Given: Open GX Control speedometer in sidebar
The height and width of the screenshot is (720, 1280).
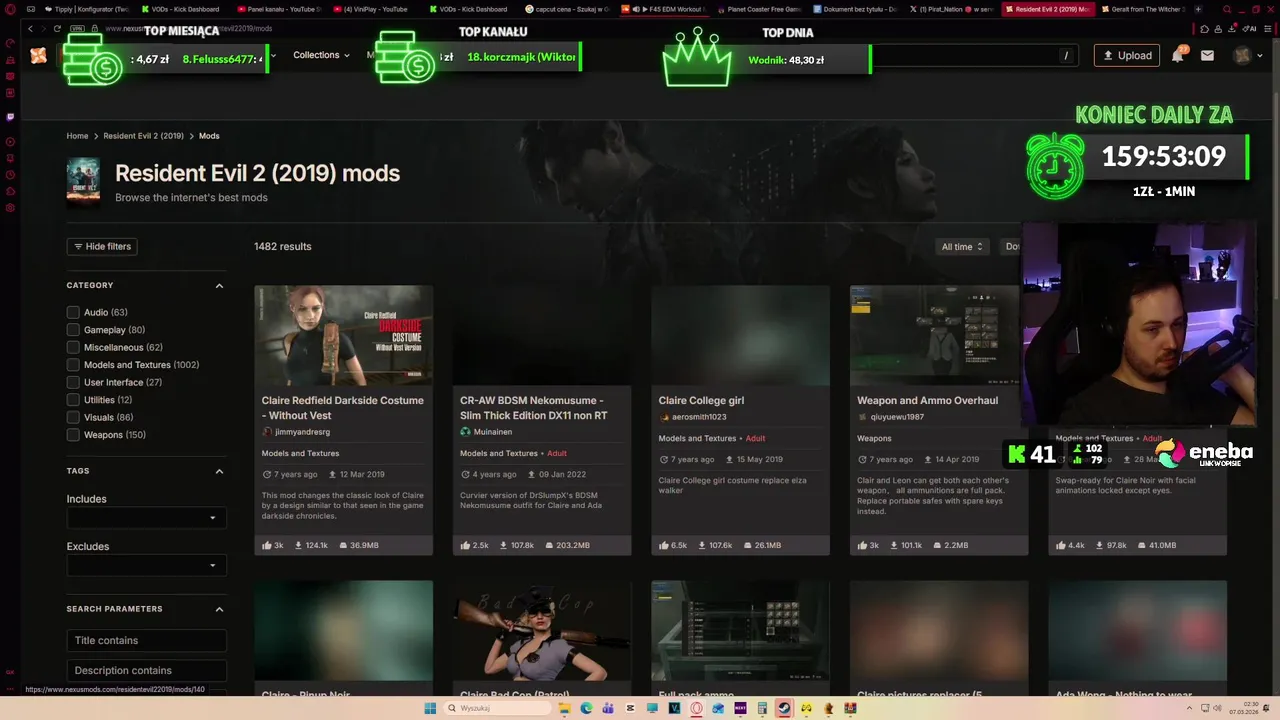Looking at the screenshot, I should pos(10,44).
